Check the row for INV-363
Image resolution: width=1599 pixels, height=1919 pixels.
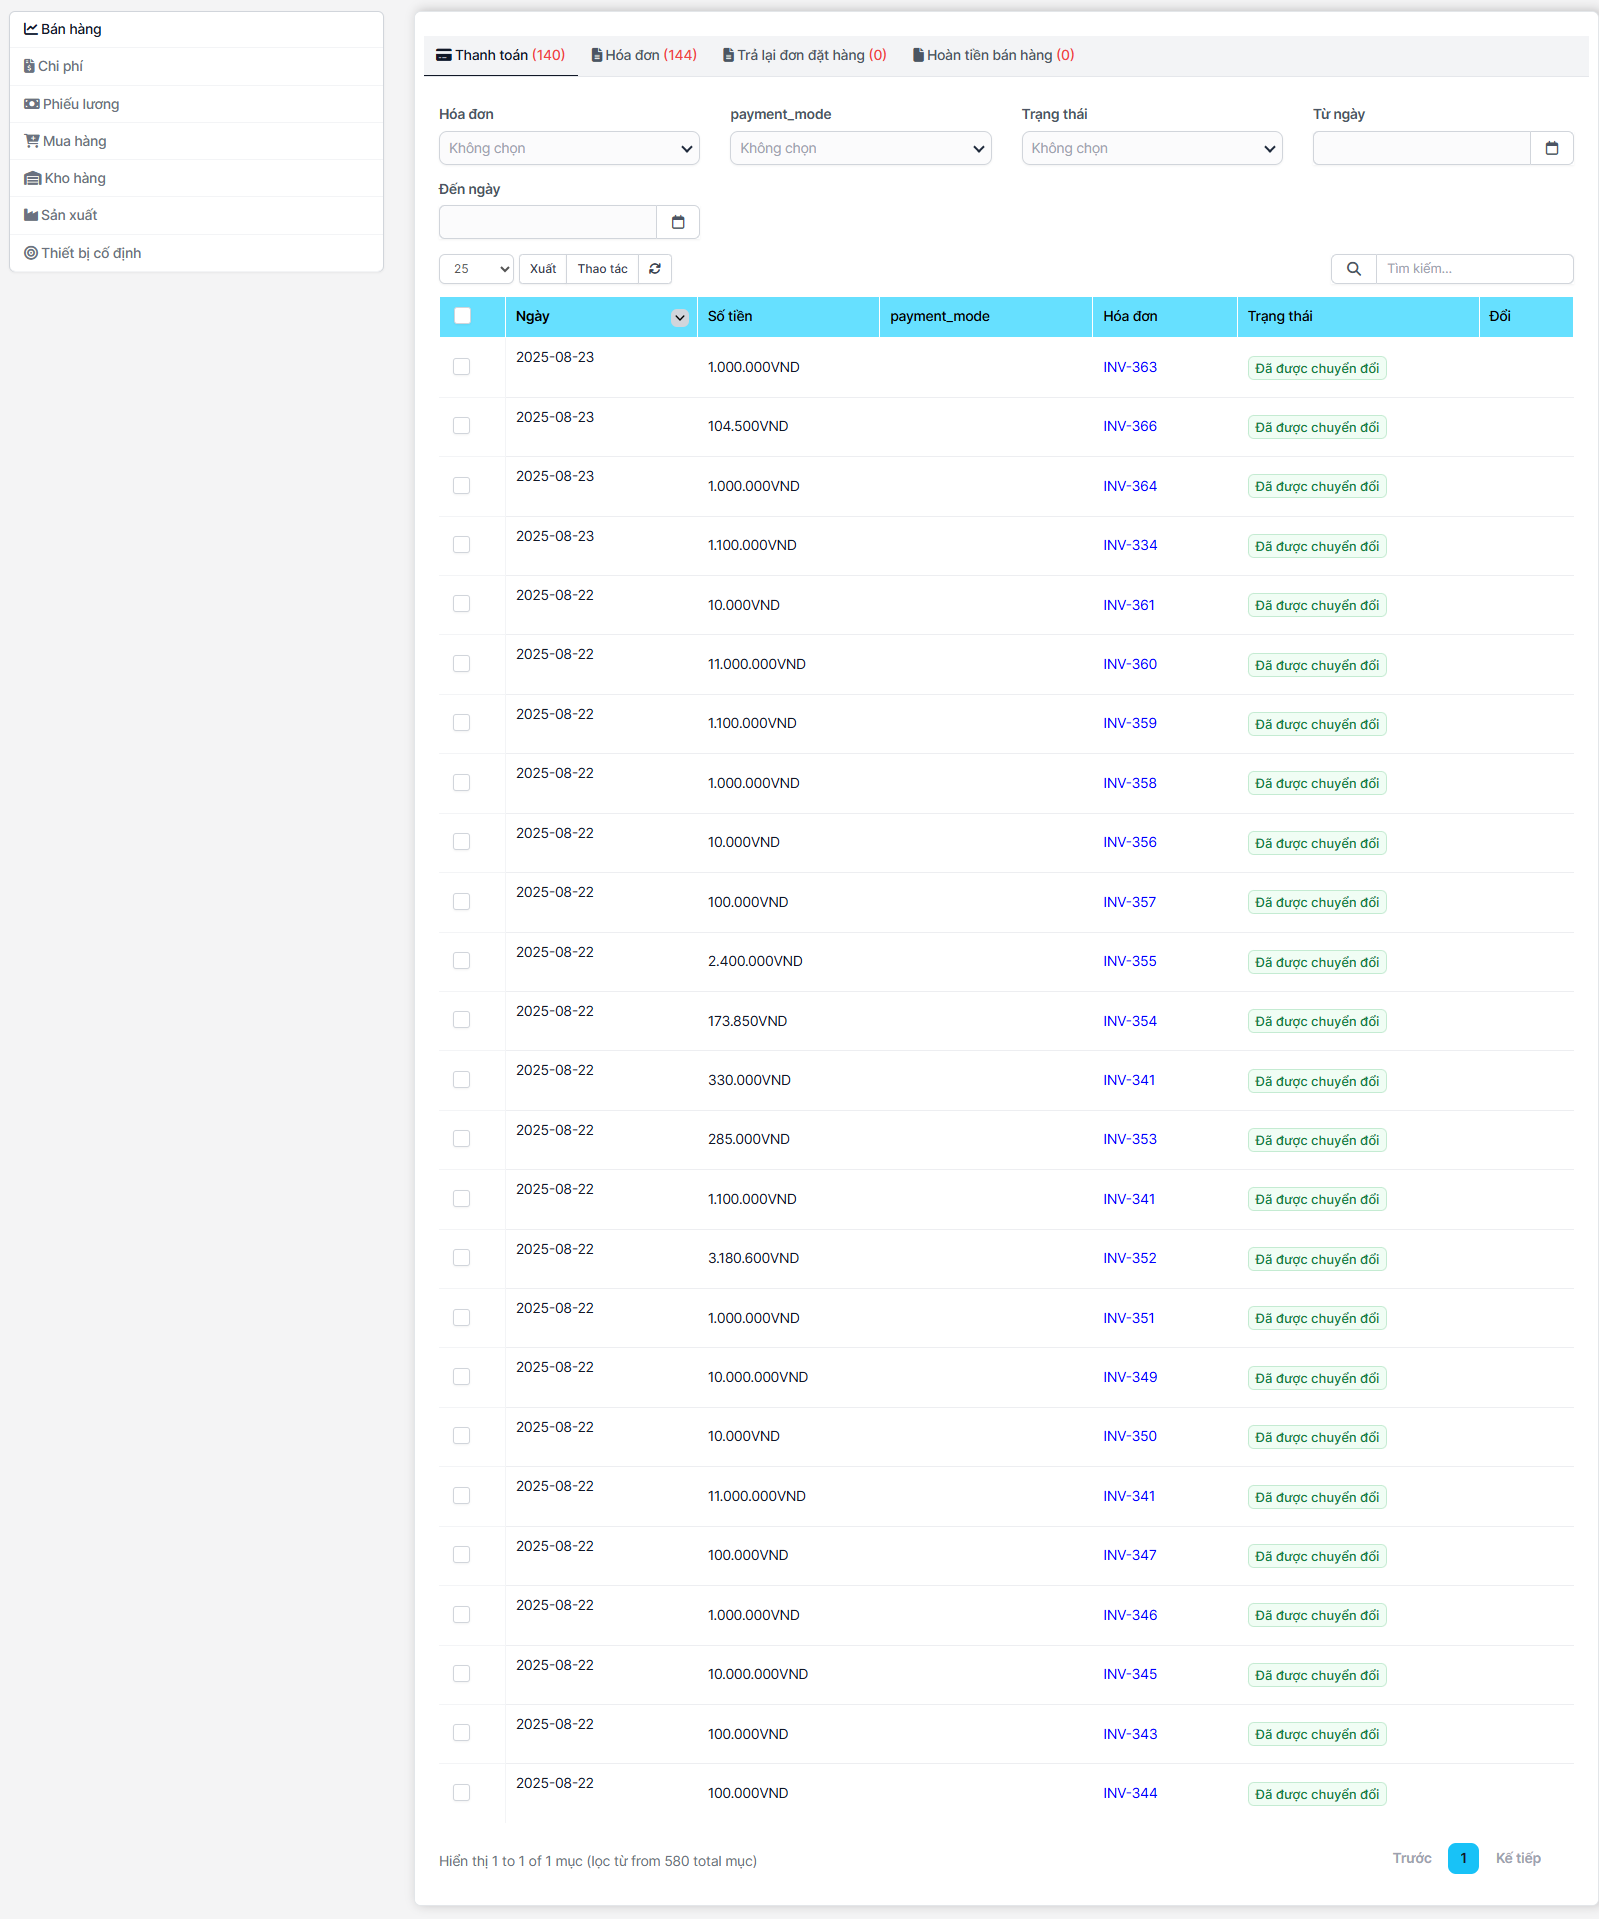461,367
